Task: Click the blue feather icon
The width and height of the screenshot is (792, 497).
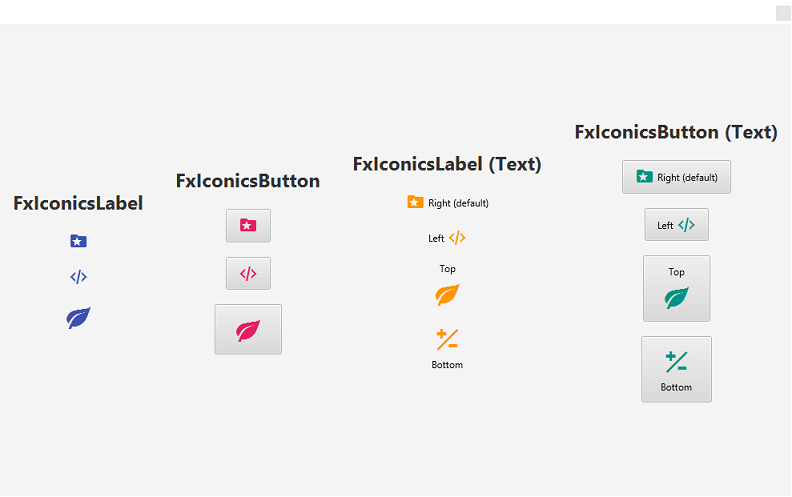Action: 78,318
